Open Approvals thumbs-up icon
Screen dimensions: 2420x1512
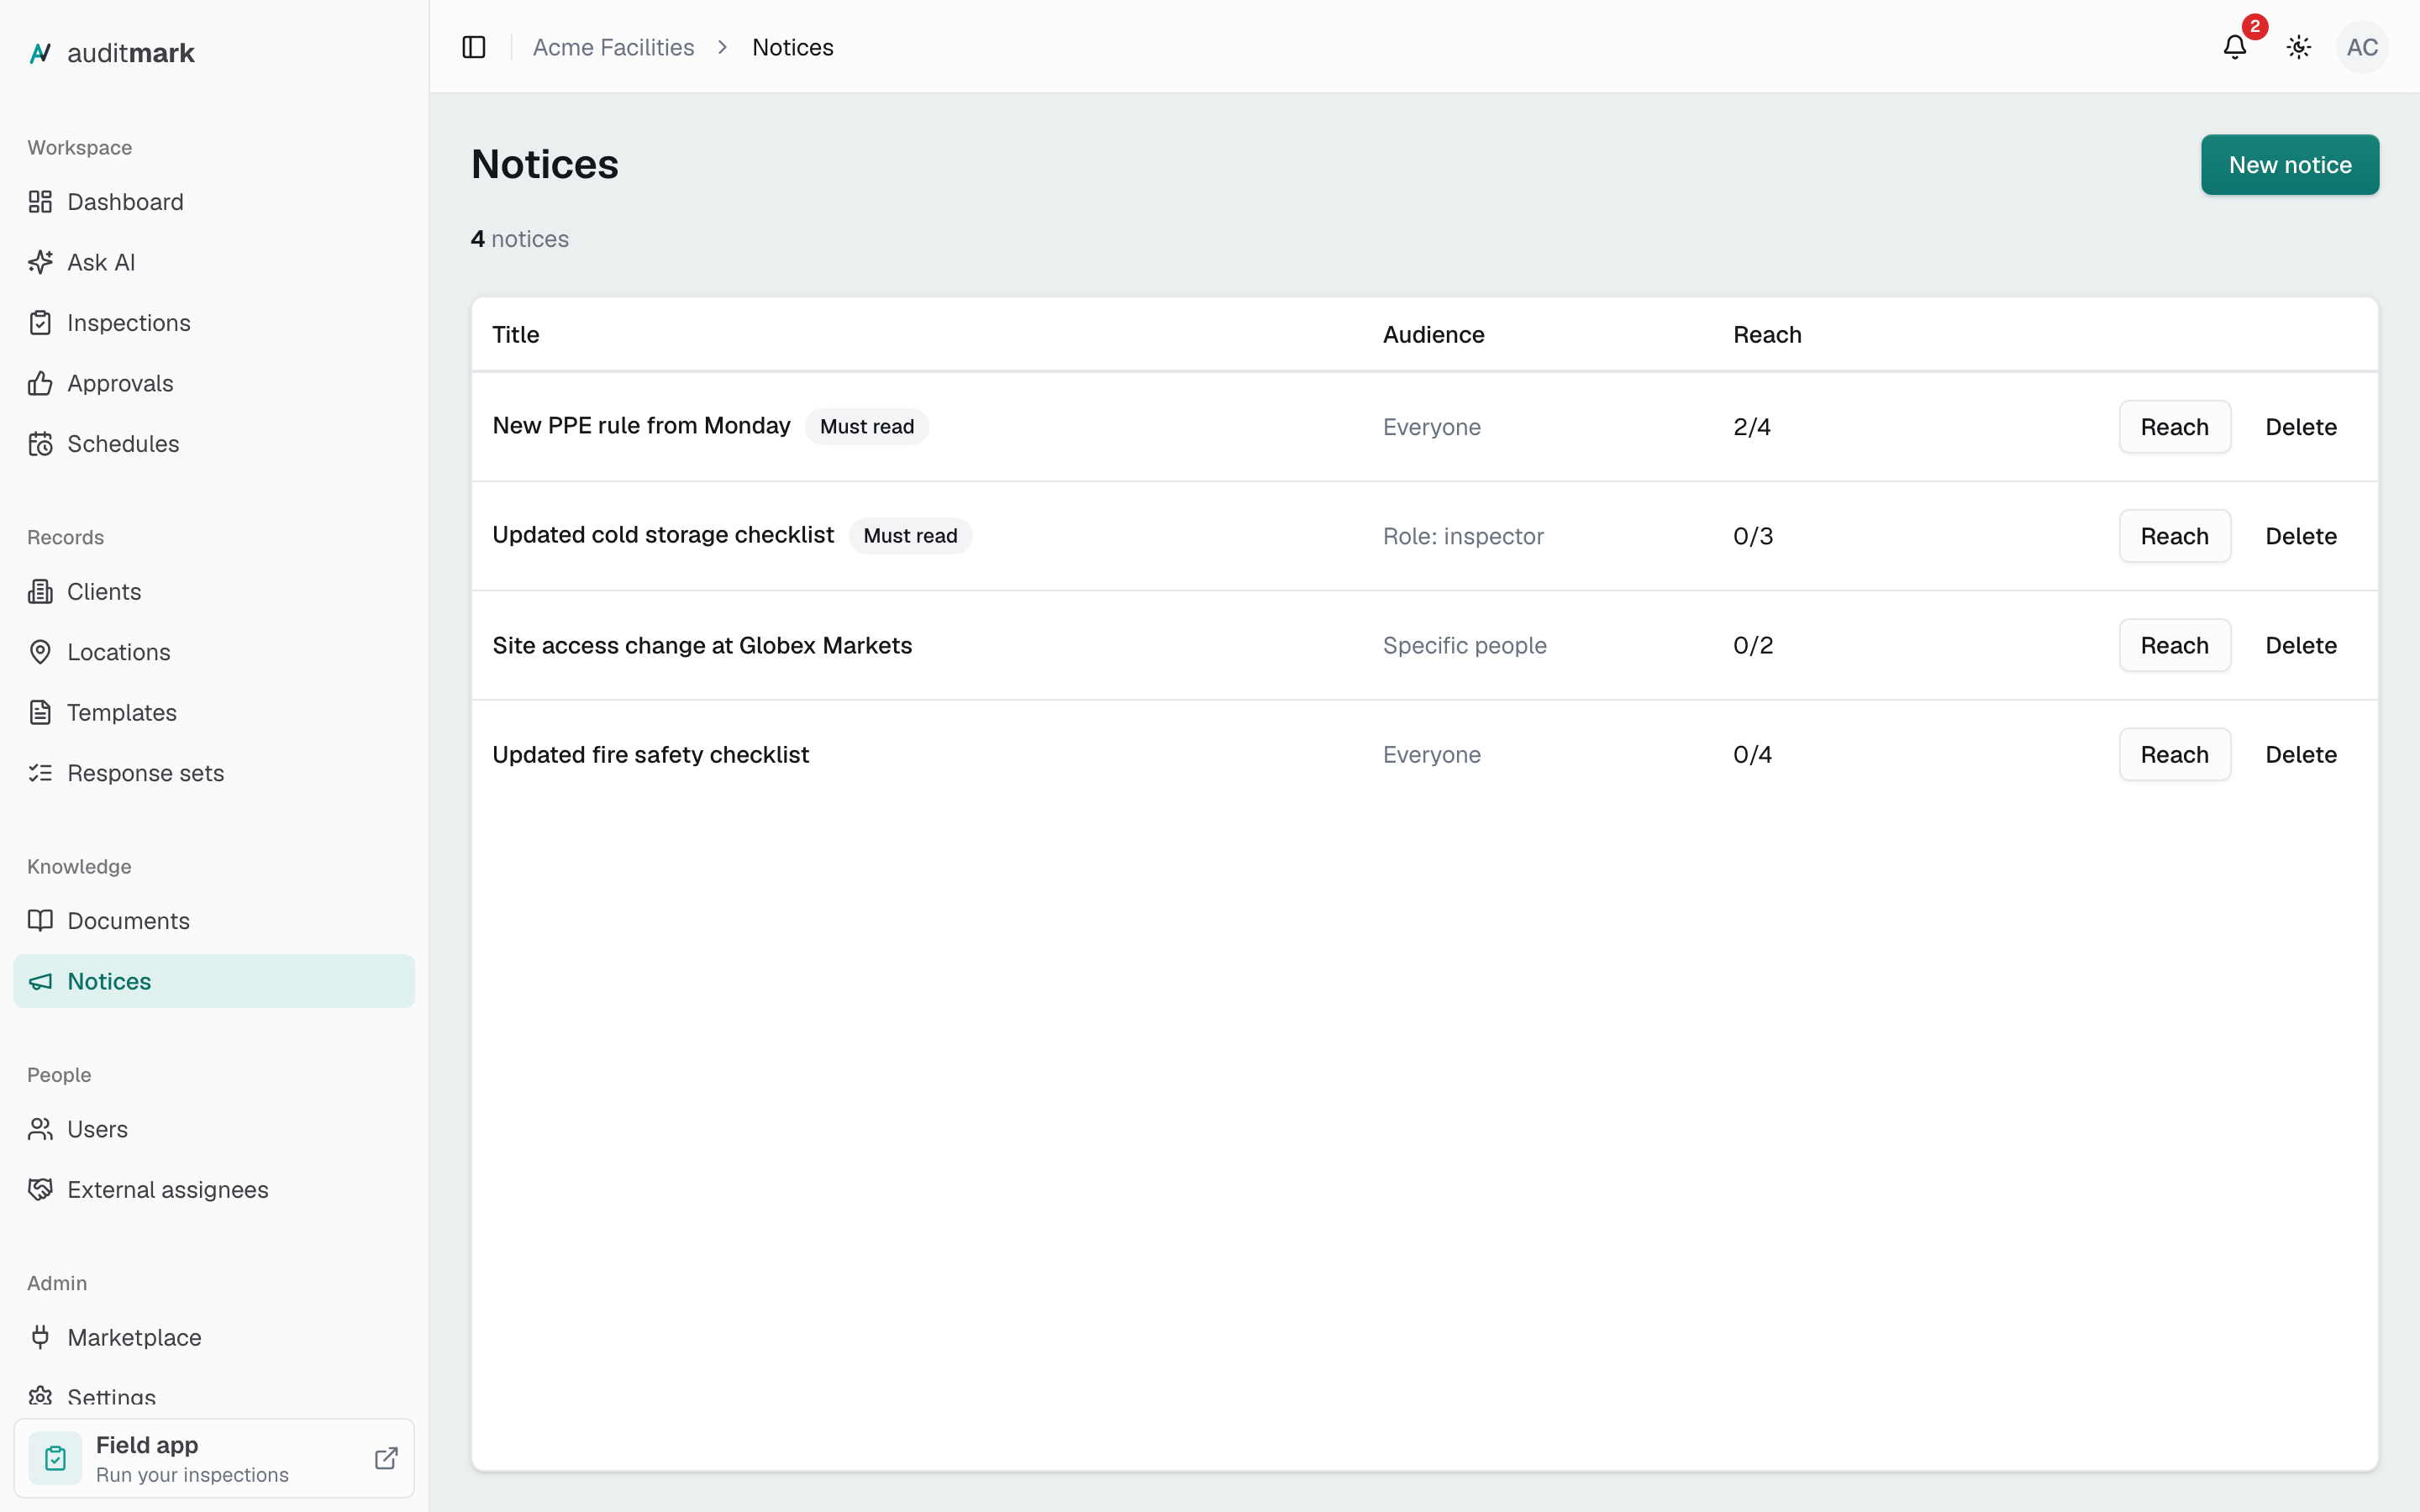tap(40, 383)
